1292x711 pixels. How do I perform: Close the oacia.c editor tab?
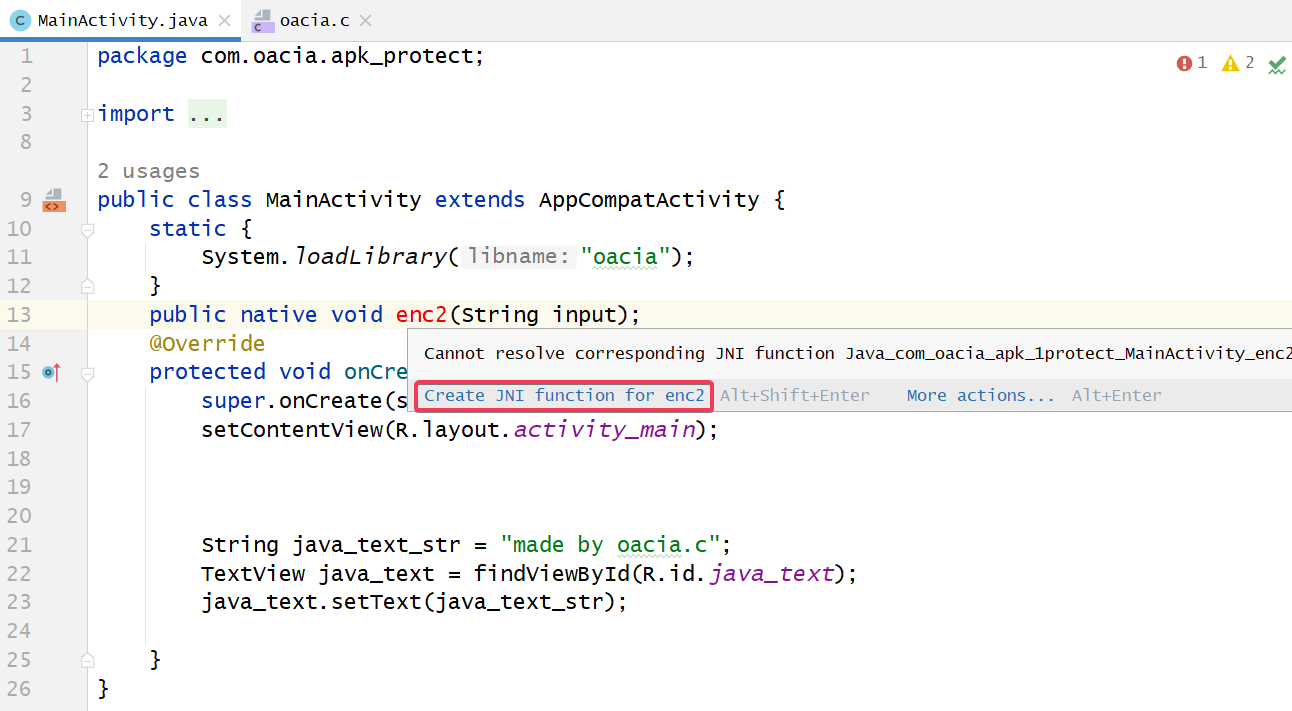[x=365, y=20]
